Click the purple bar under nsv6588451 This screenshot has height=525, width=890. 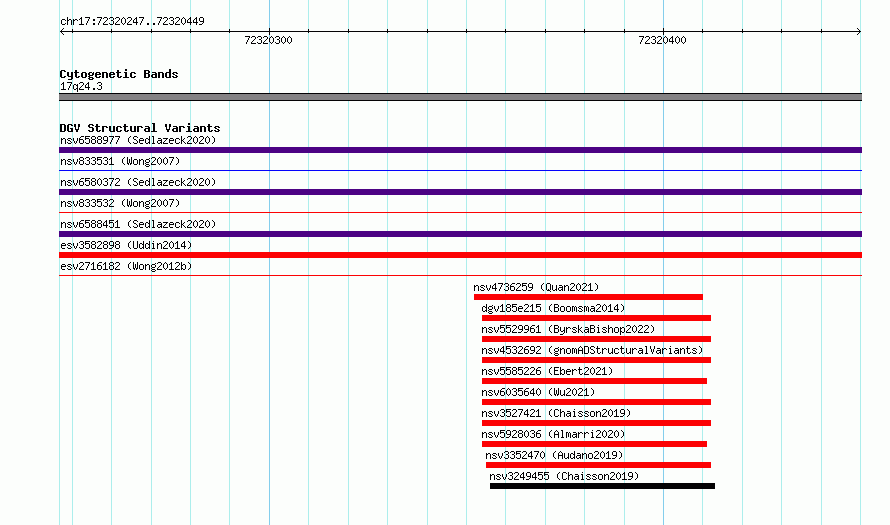(460, 234)
